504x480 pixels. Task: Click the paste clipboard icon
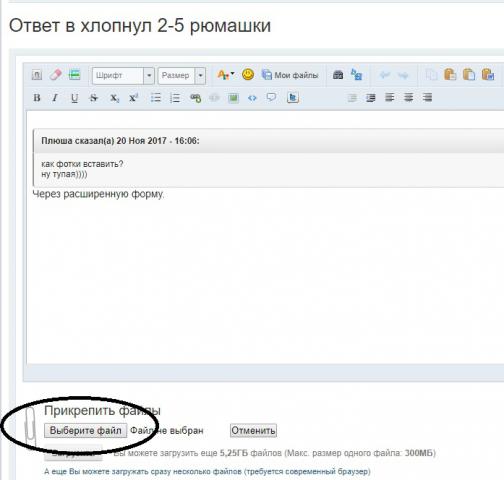(450, 75)
